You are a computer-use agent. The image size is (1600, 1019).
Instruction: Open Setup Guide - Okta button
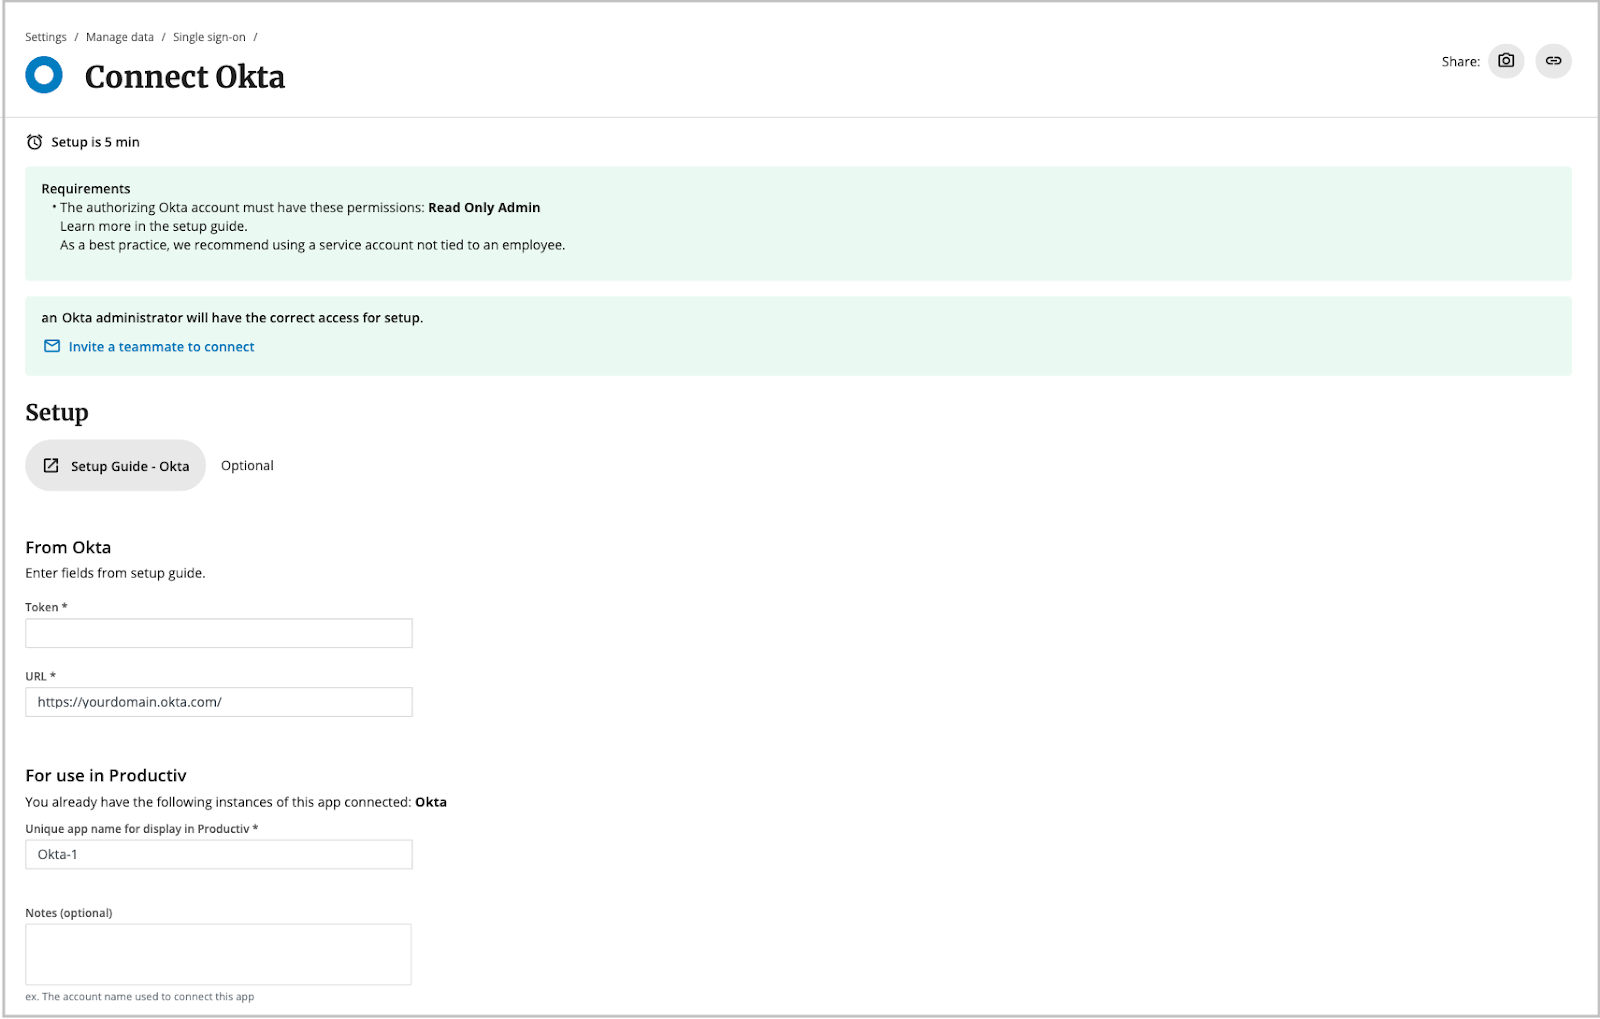tap(115, 466)
